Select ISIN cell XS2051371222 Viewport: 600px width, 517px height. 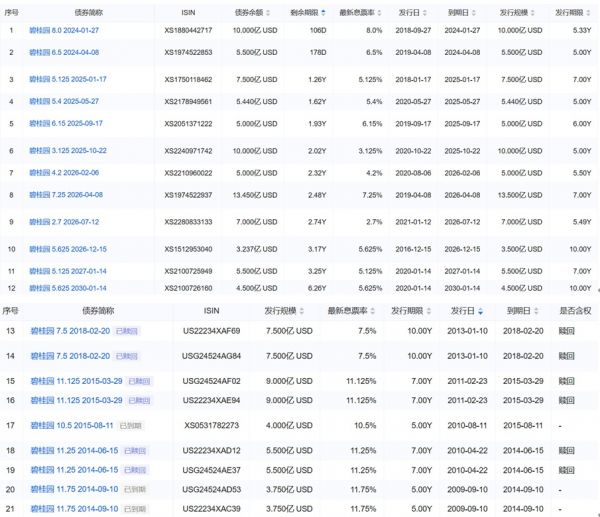click(x=188, y=124)
